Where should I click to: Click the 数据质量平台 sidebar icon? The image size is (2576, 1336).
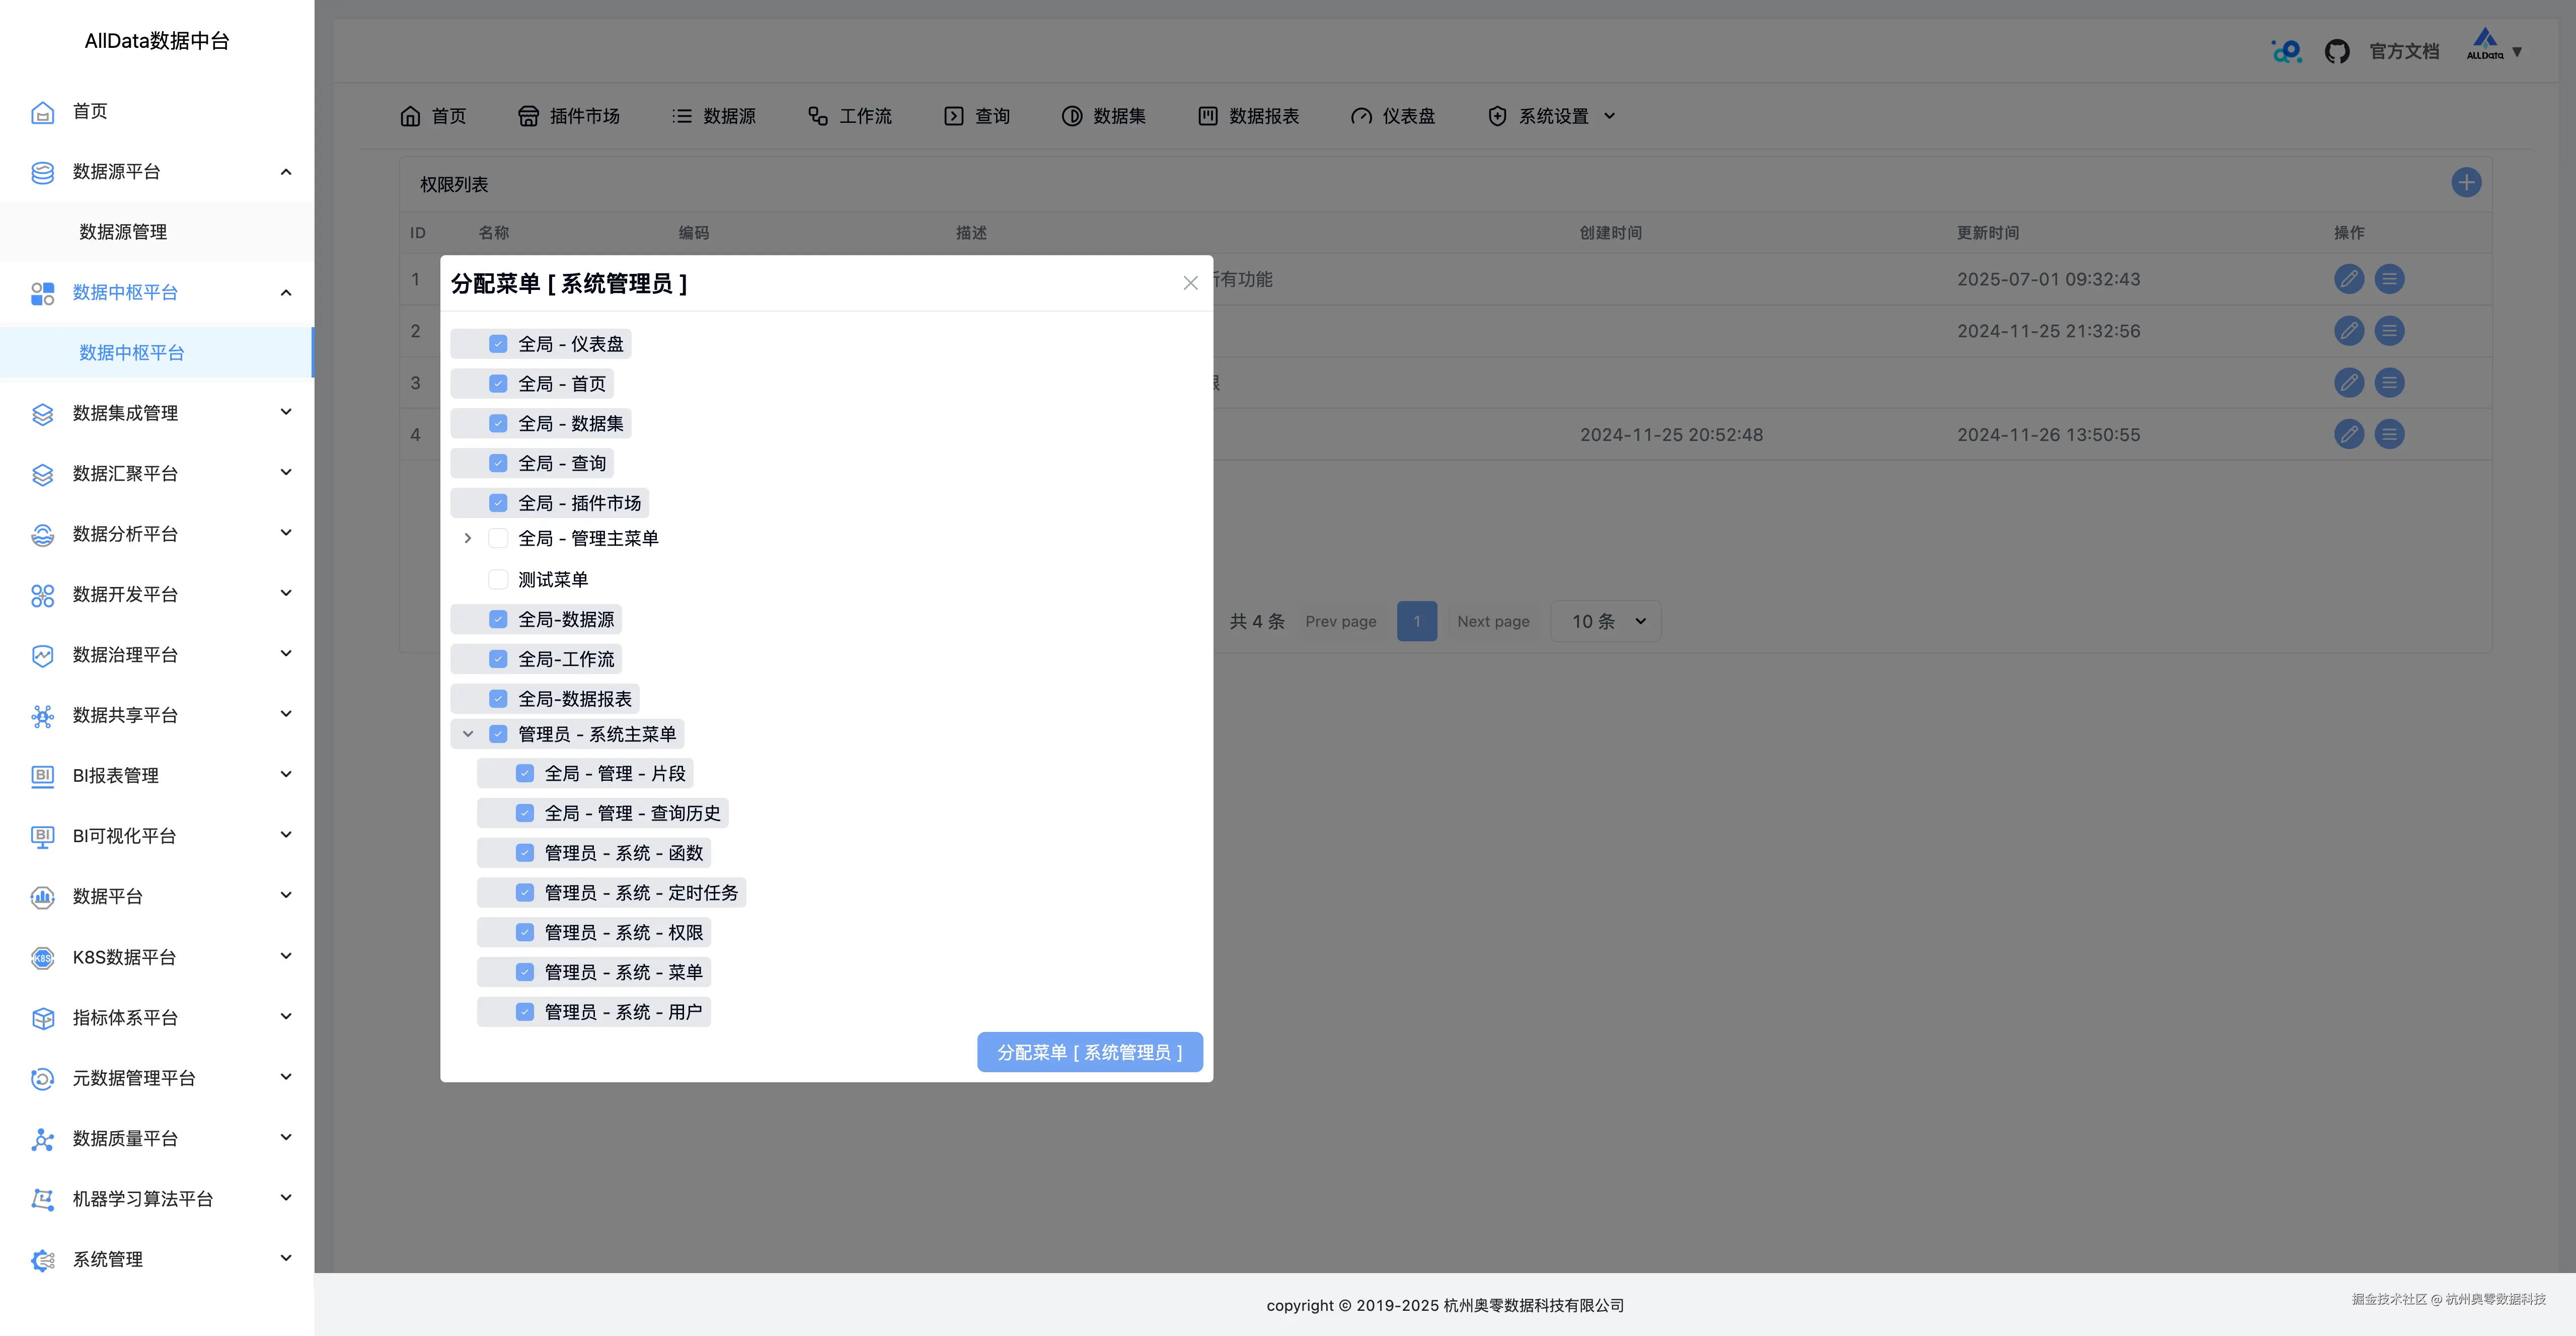(42, 1138)
